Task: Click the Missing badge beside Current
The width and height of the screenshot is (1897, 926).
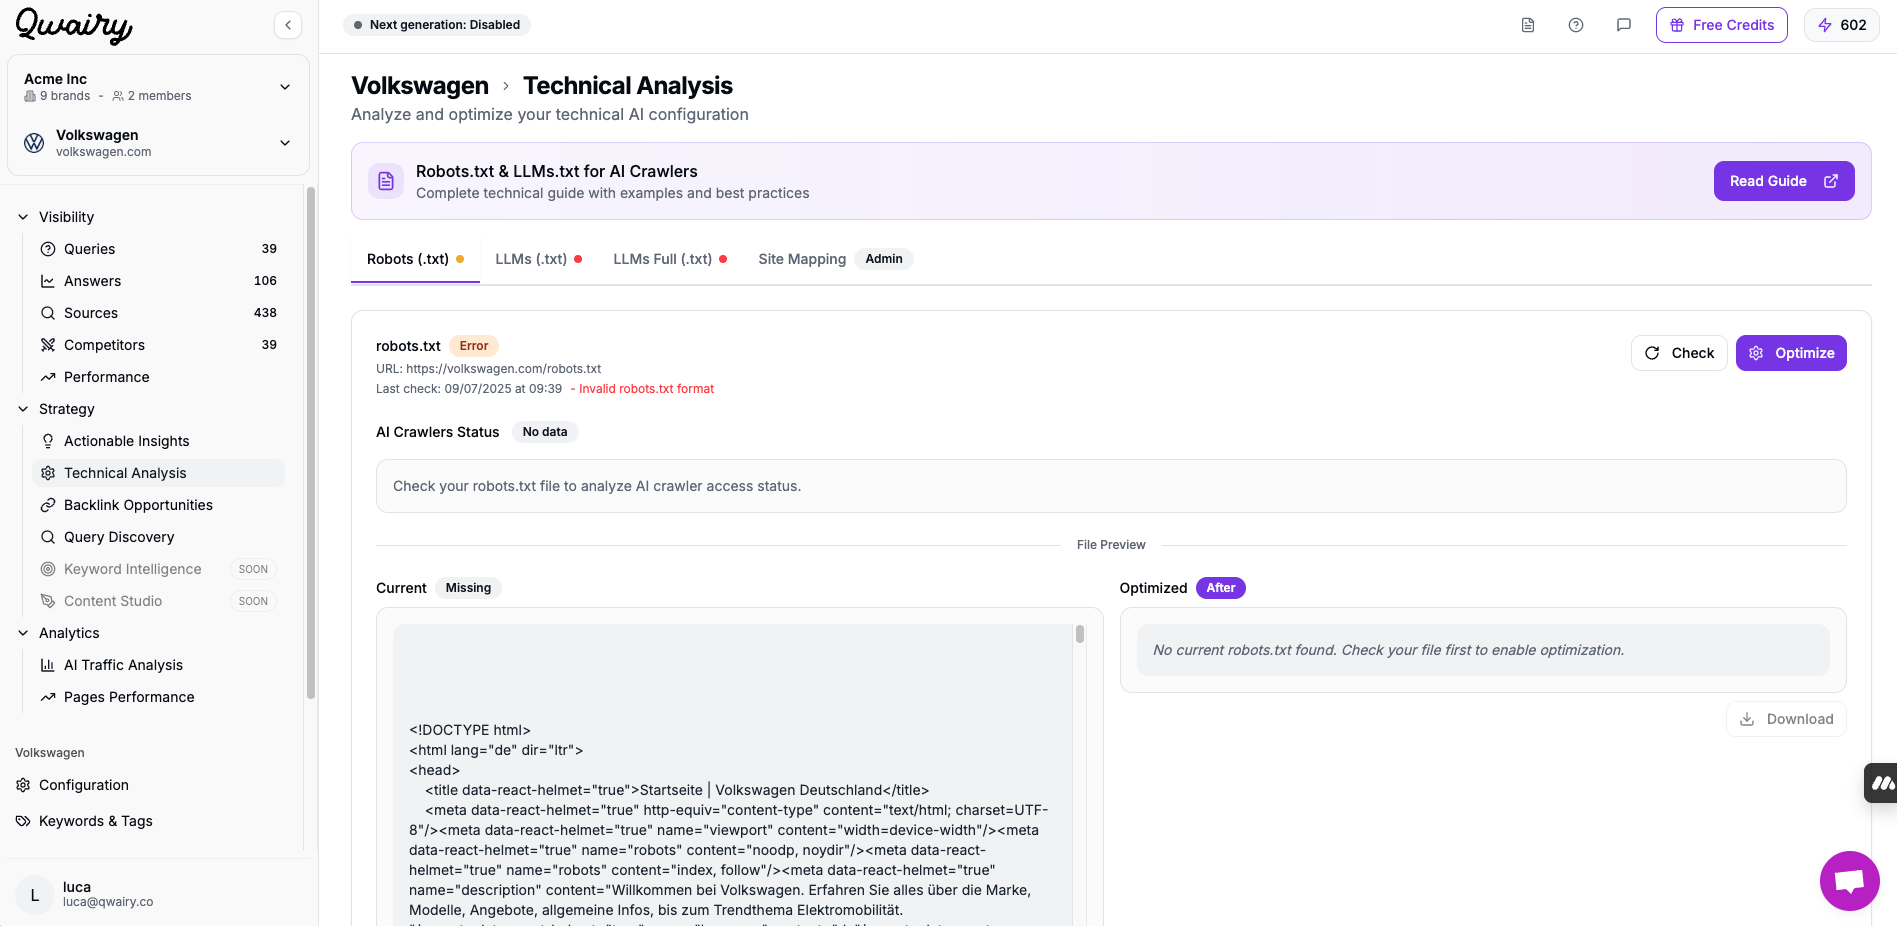Action: pyautogui.click(x=468, y=588)
